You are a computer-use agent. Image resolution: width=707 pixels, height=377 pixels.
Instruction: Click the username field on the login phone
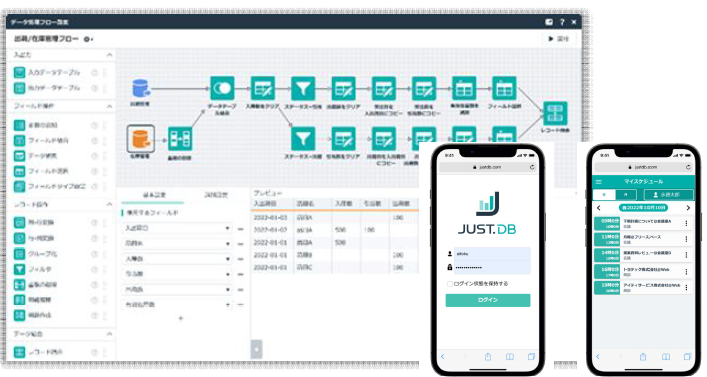[x=492, y=254]
